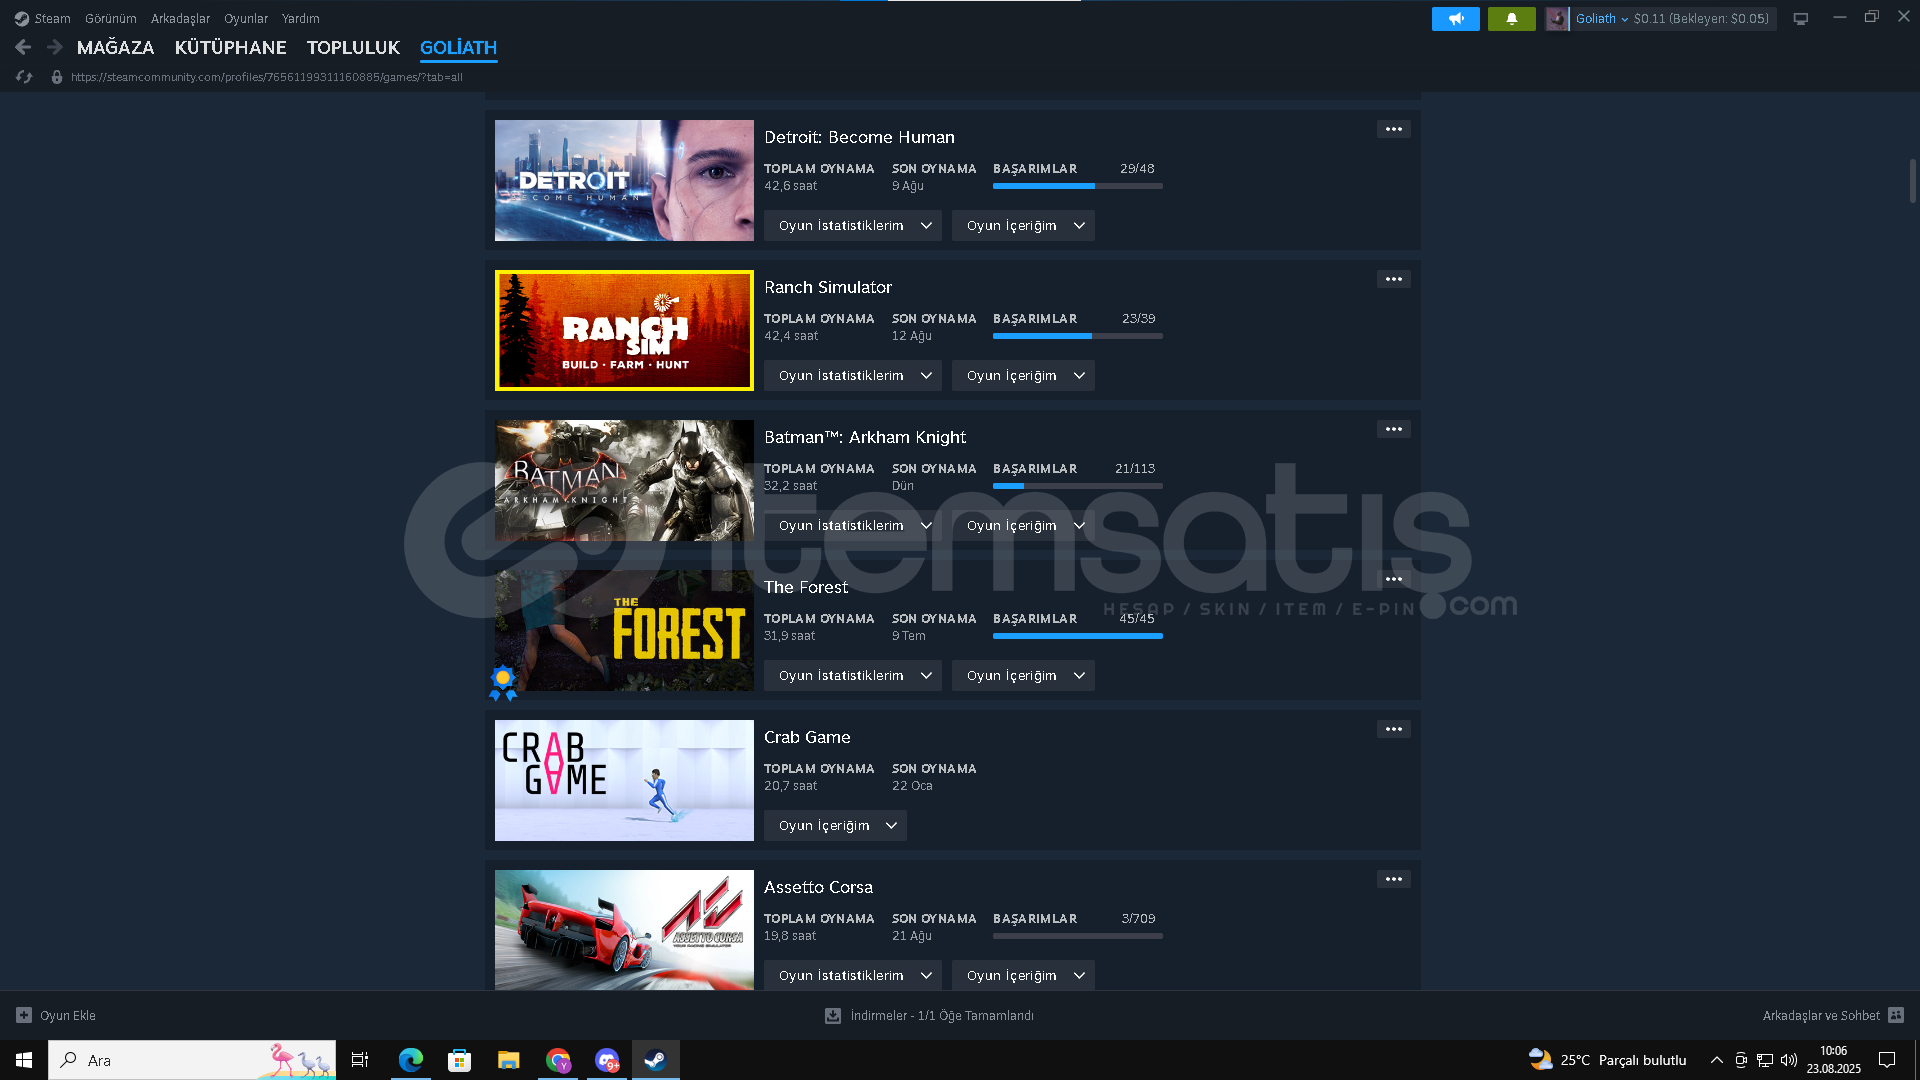Open options menu for The Forest
1920x1080 pixels.
[x=1394, y=579]
